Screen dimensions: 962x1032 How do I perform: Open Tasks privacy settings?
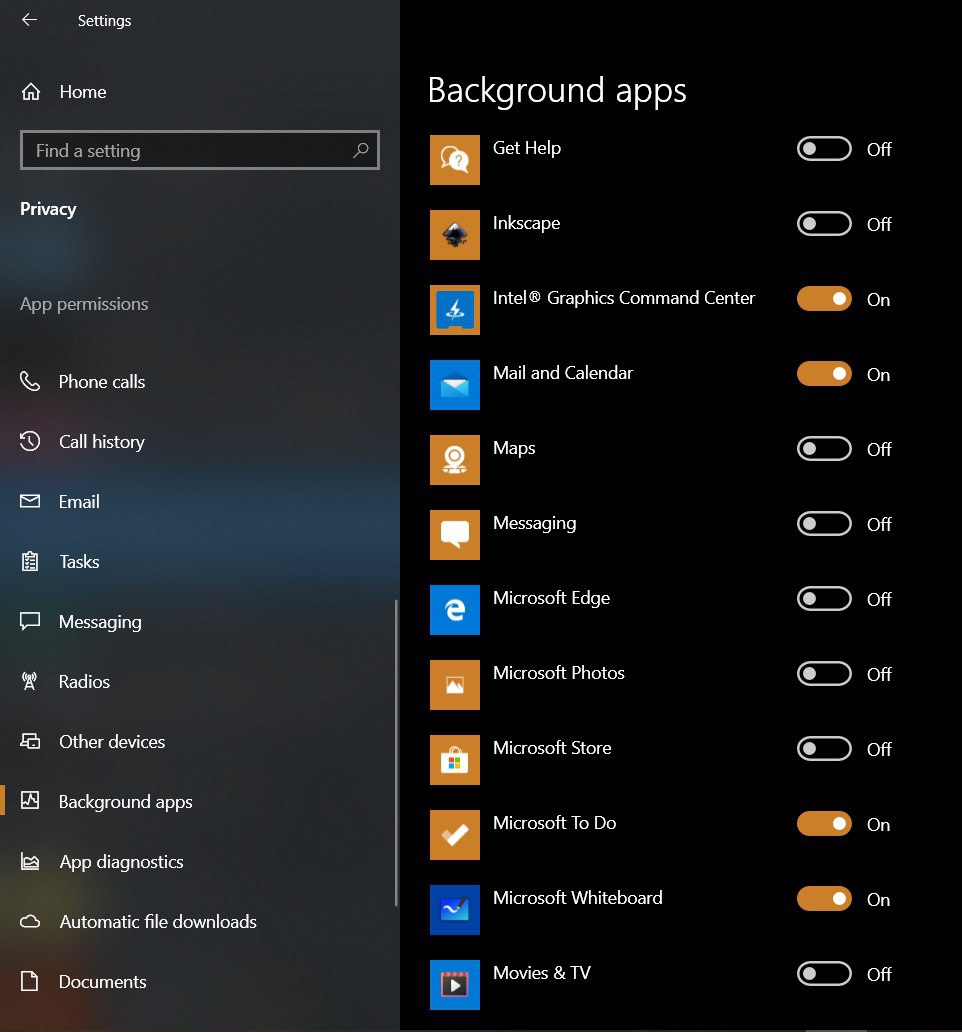coord(79,561)
